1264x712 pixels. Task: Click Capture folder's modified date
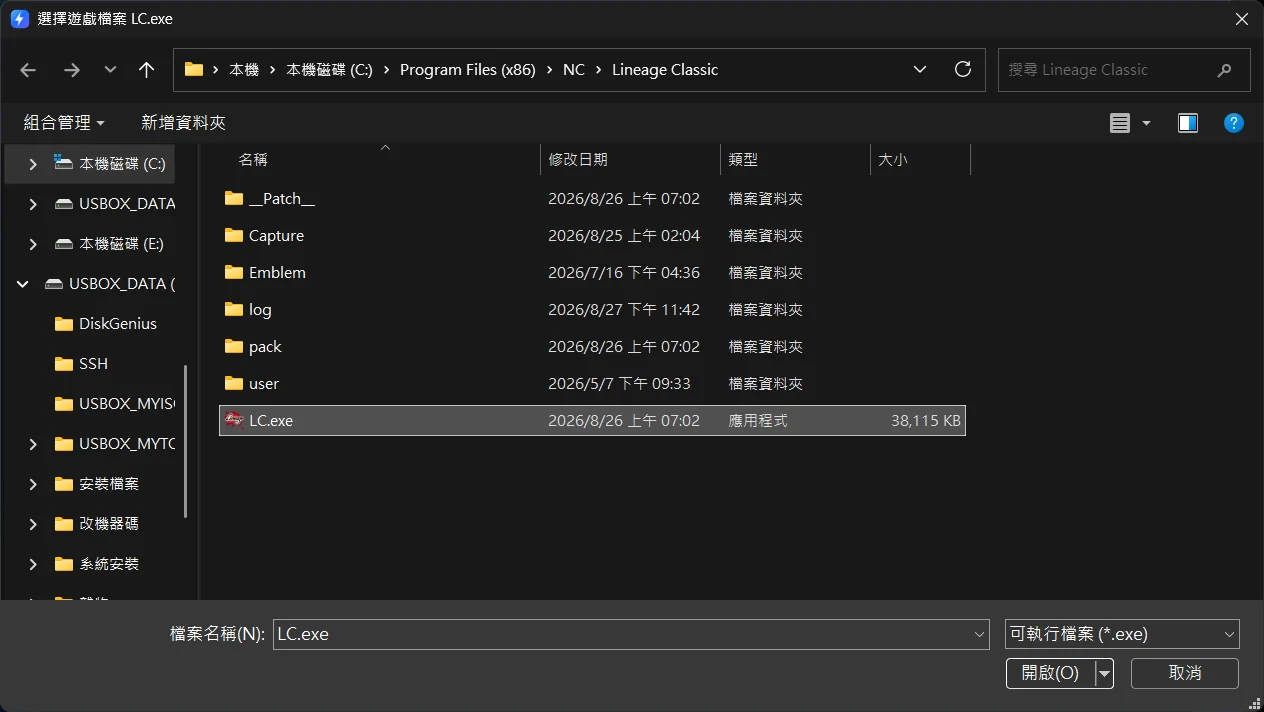pyautogui.click(x=624, y=236)
